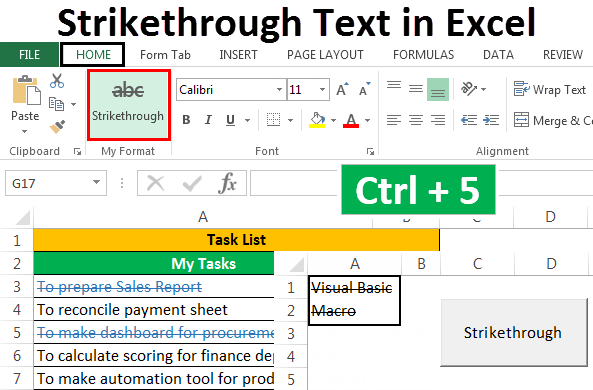This screenshot has height=390, width=593.
Task: Open Font dialog launcher
Action: click(x=370, y=152)
